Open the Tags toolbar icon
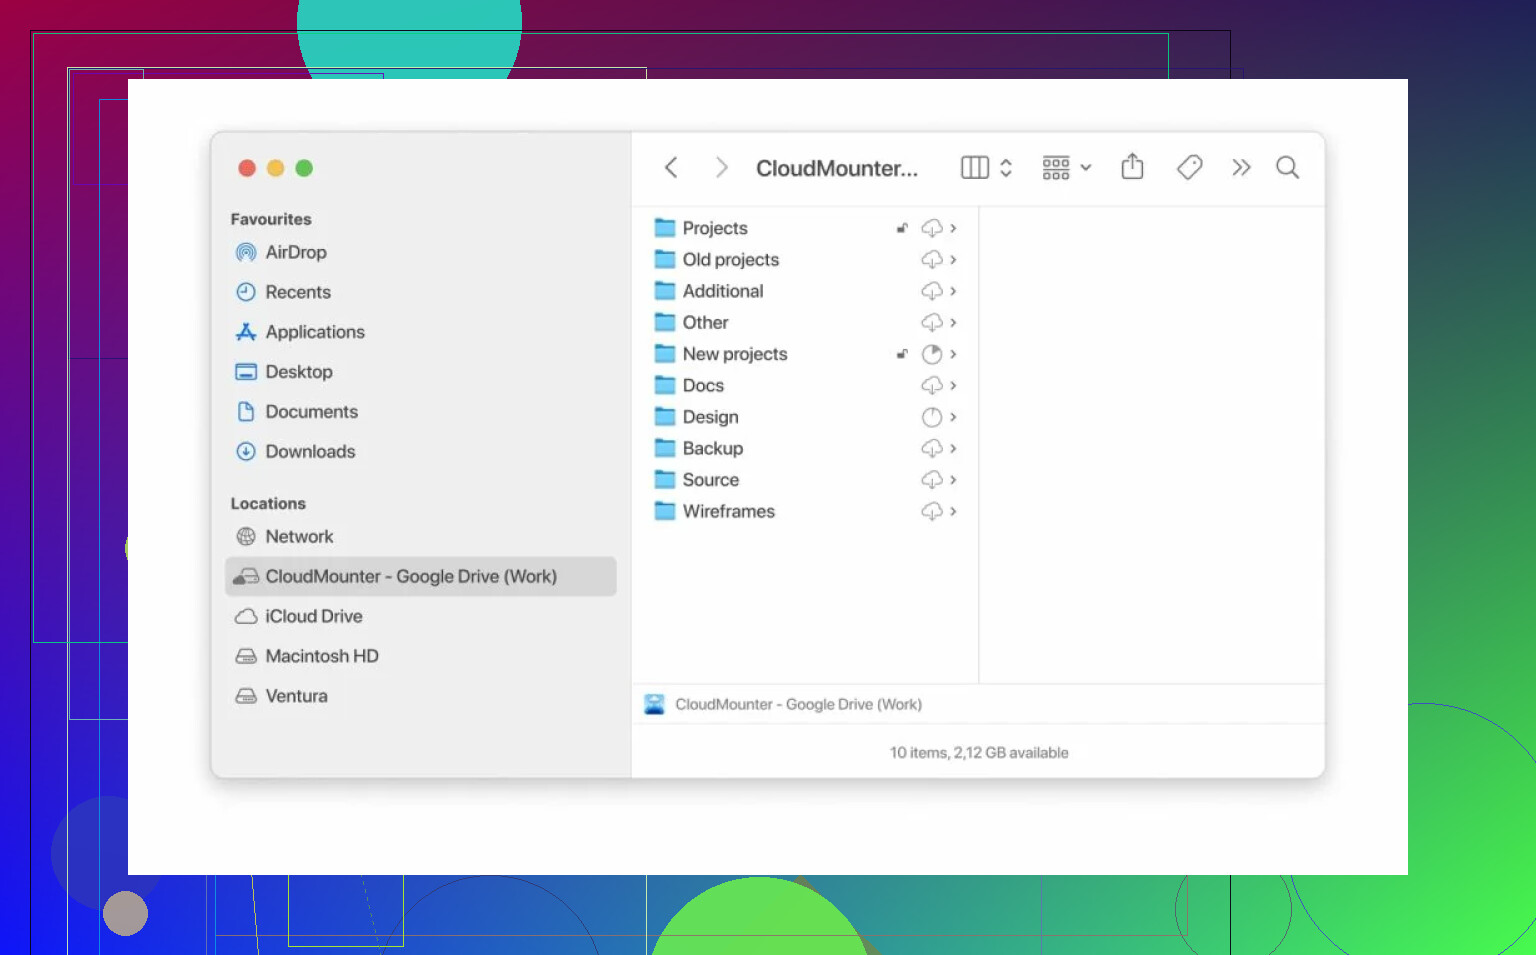This screenshot has width=1536, height=955. click(x=1189, y=167)
